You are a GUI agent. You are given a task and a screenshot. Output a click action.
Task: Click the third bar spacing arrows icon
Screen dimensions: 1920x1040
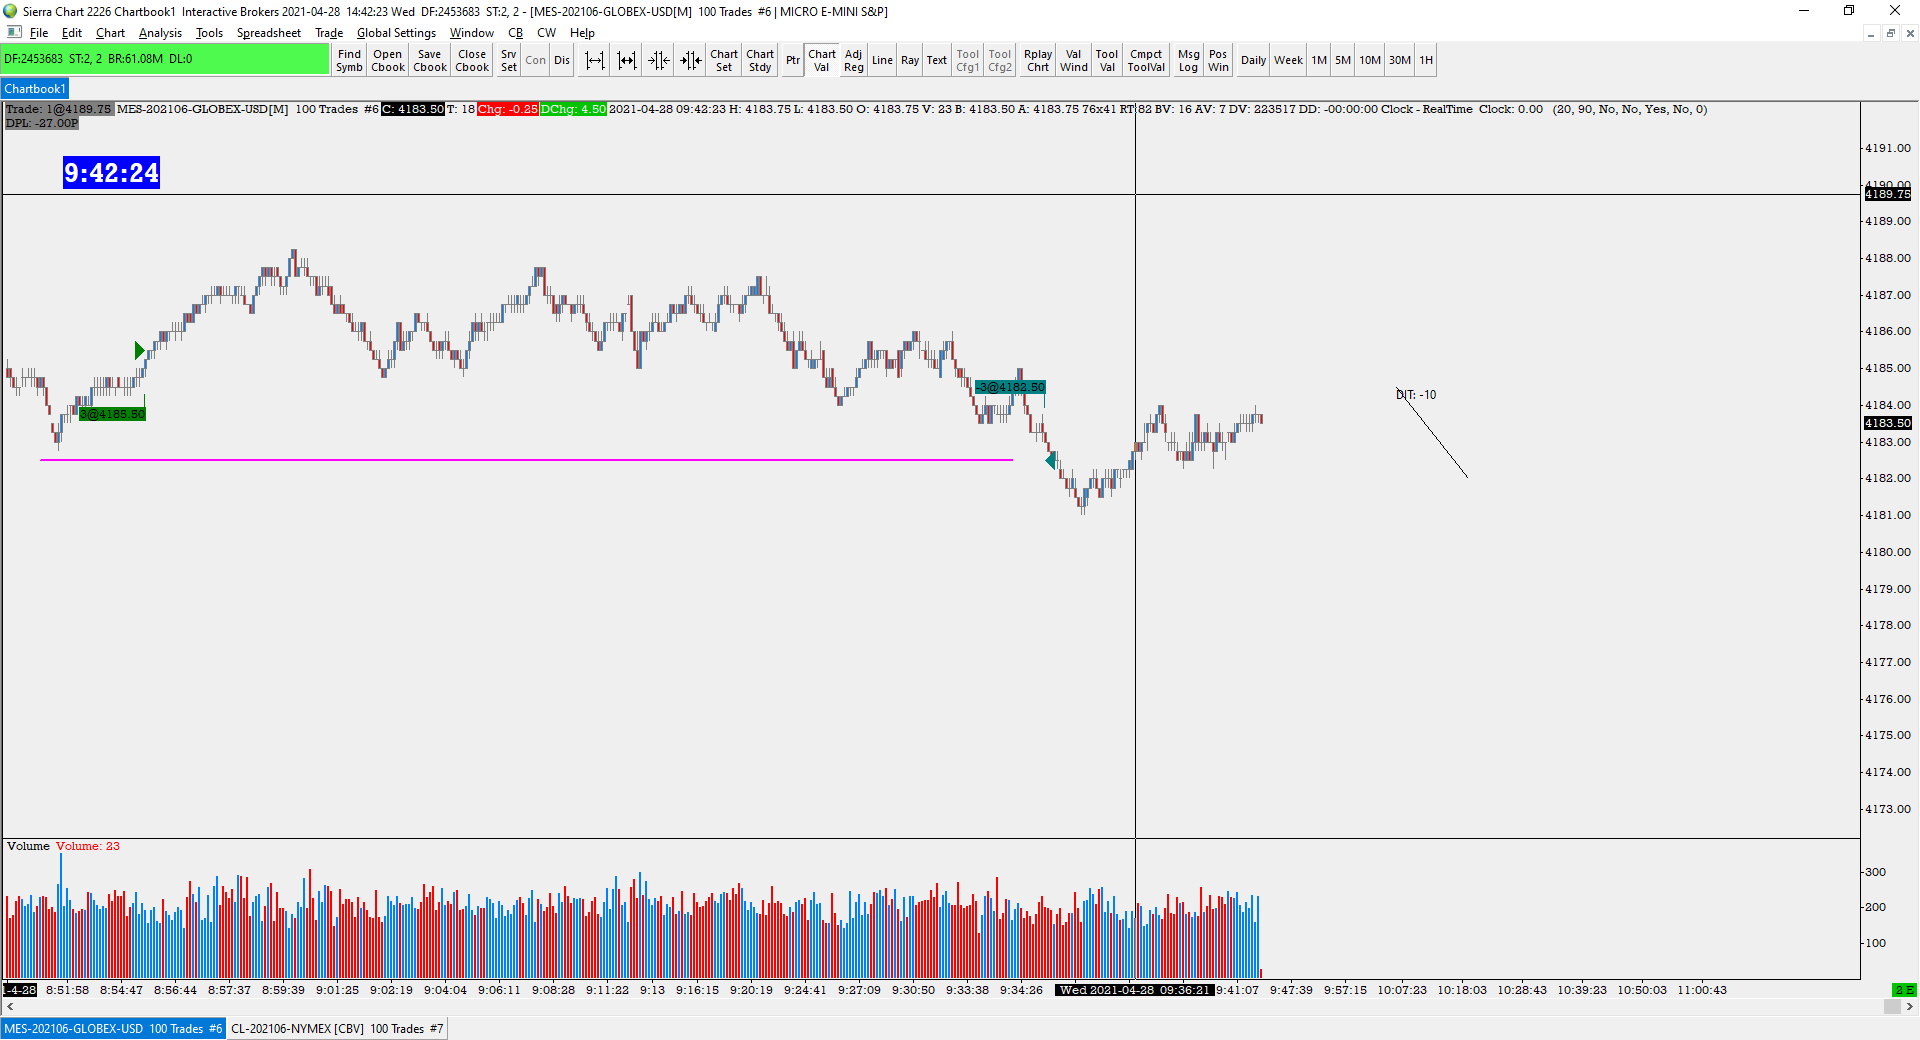click(x=659, y=60)
